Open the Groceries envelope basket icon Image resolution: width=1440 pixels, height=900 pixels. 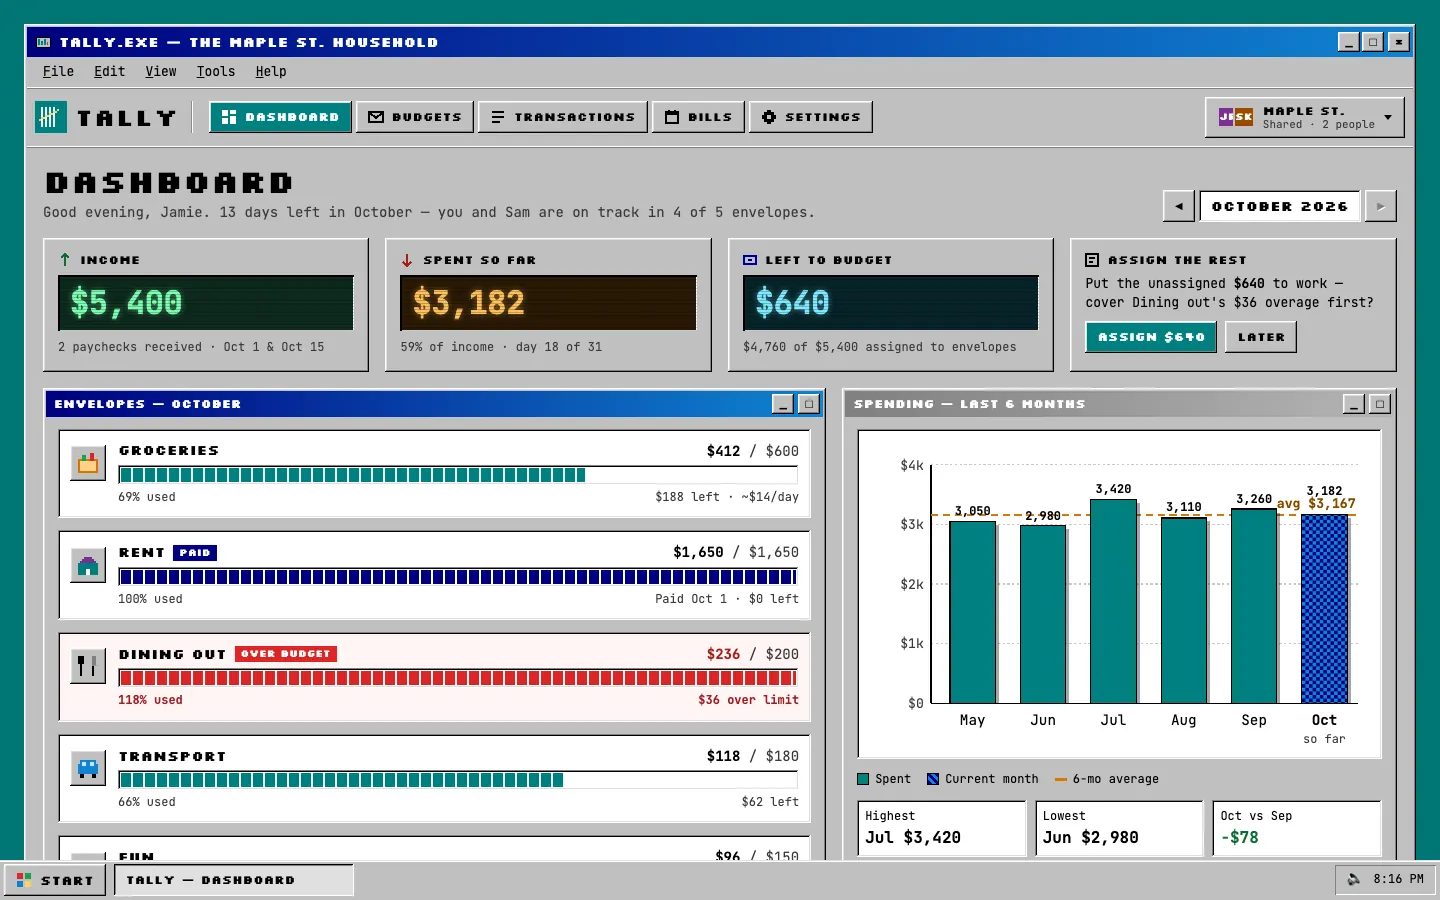[88, 463]
